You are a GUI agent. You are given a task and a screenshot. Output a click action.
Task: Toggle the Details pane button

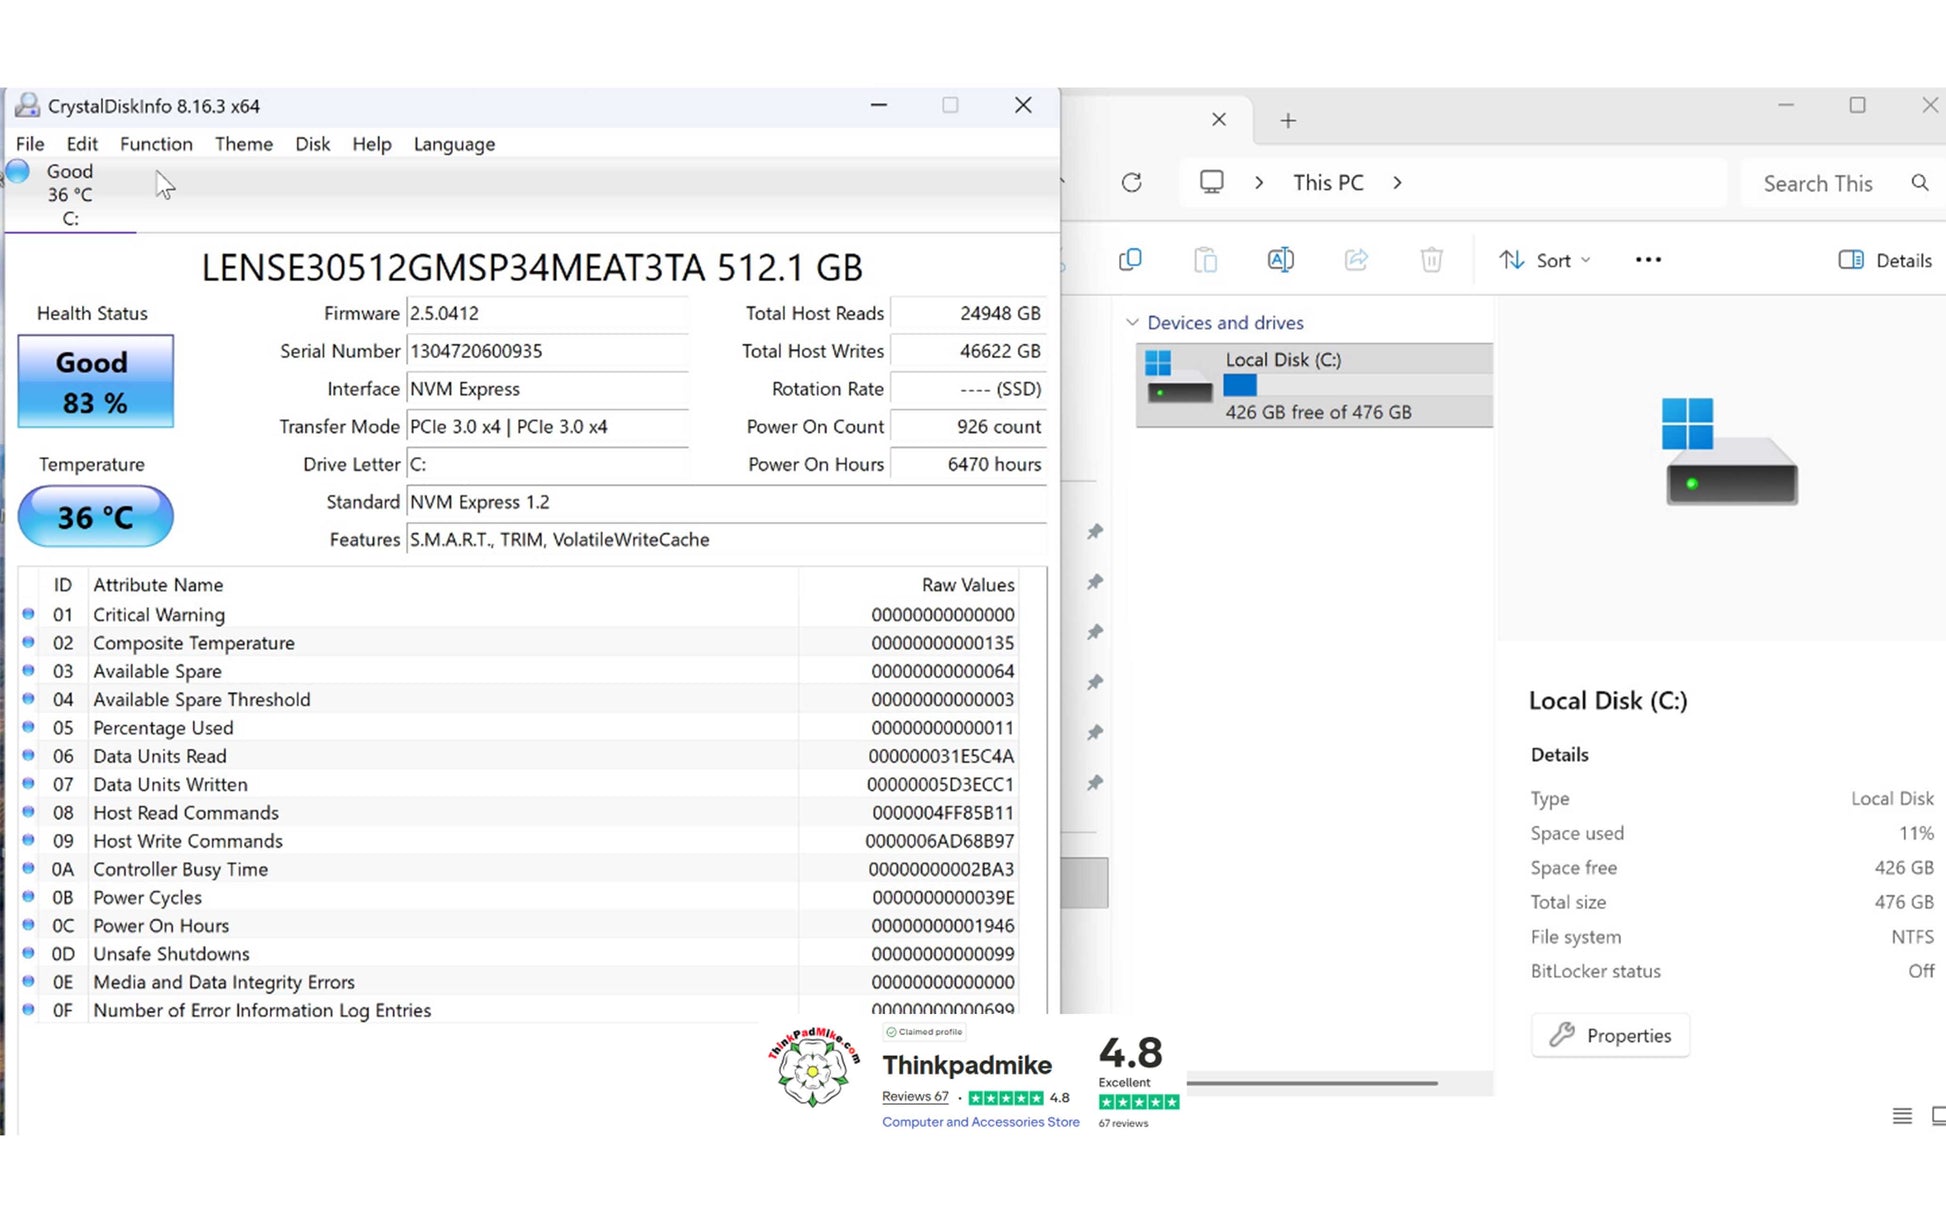(1884, 260)
